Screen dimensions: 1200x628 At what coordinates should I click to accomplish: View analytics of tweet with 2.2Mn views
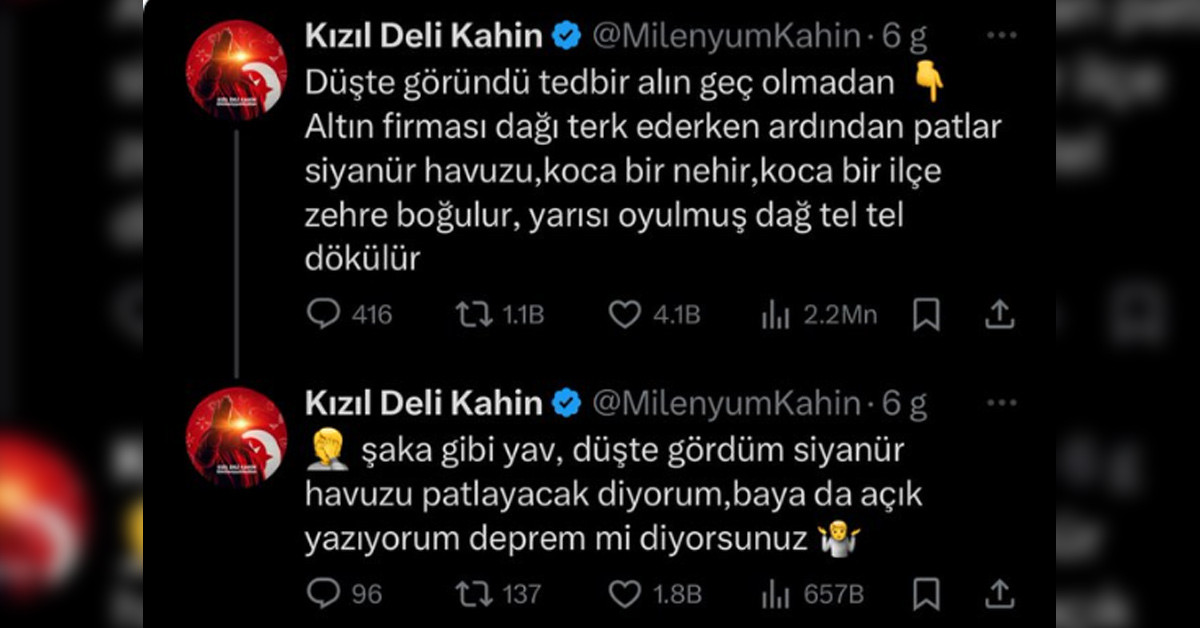point(776,316)
